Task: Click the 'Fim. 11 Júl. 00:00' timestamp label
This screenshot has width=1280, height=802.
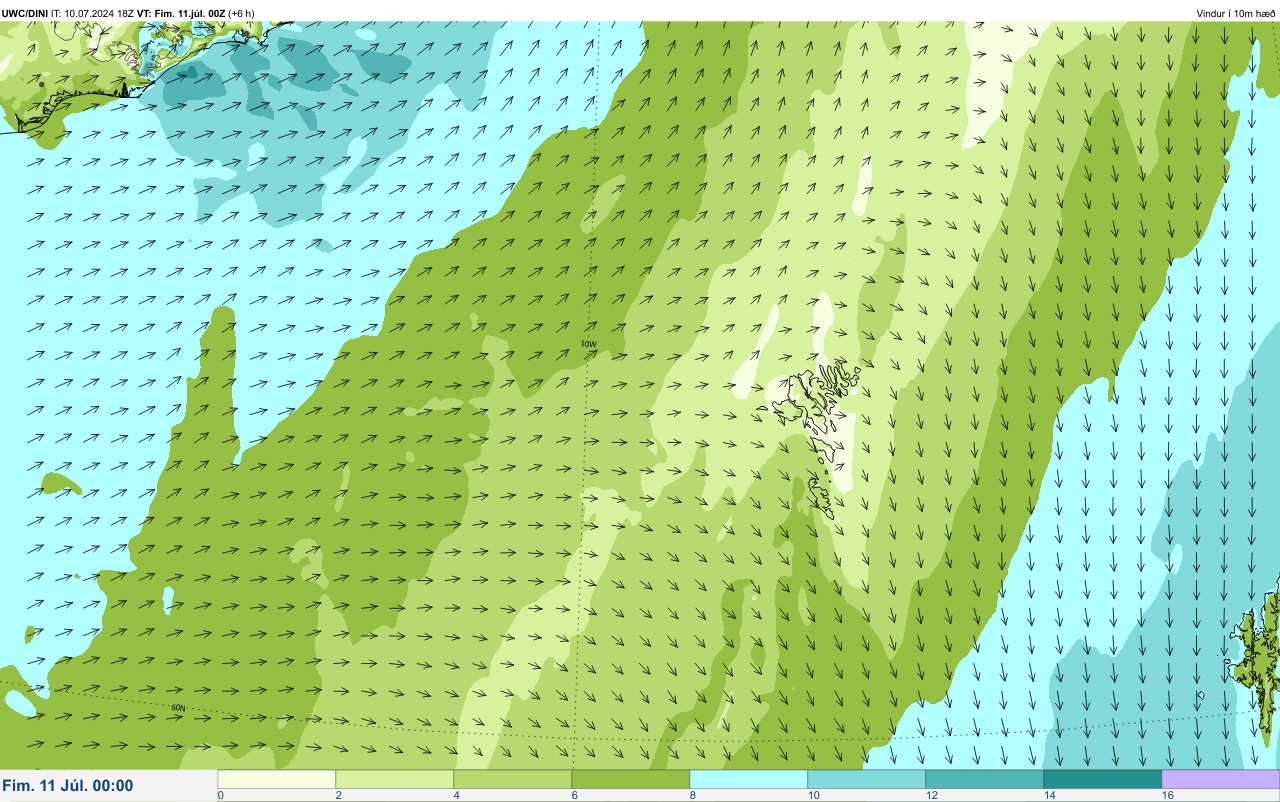Action: [x=68, y=786]
